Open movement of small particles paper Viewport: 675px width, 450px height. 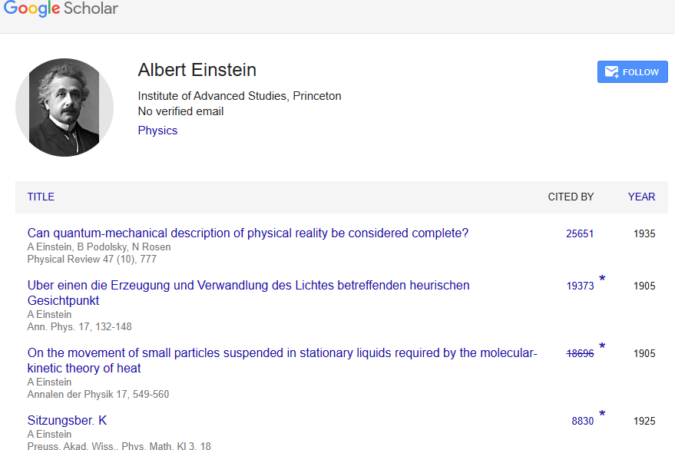[x=282, y=360]
